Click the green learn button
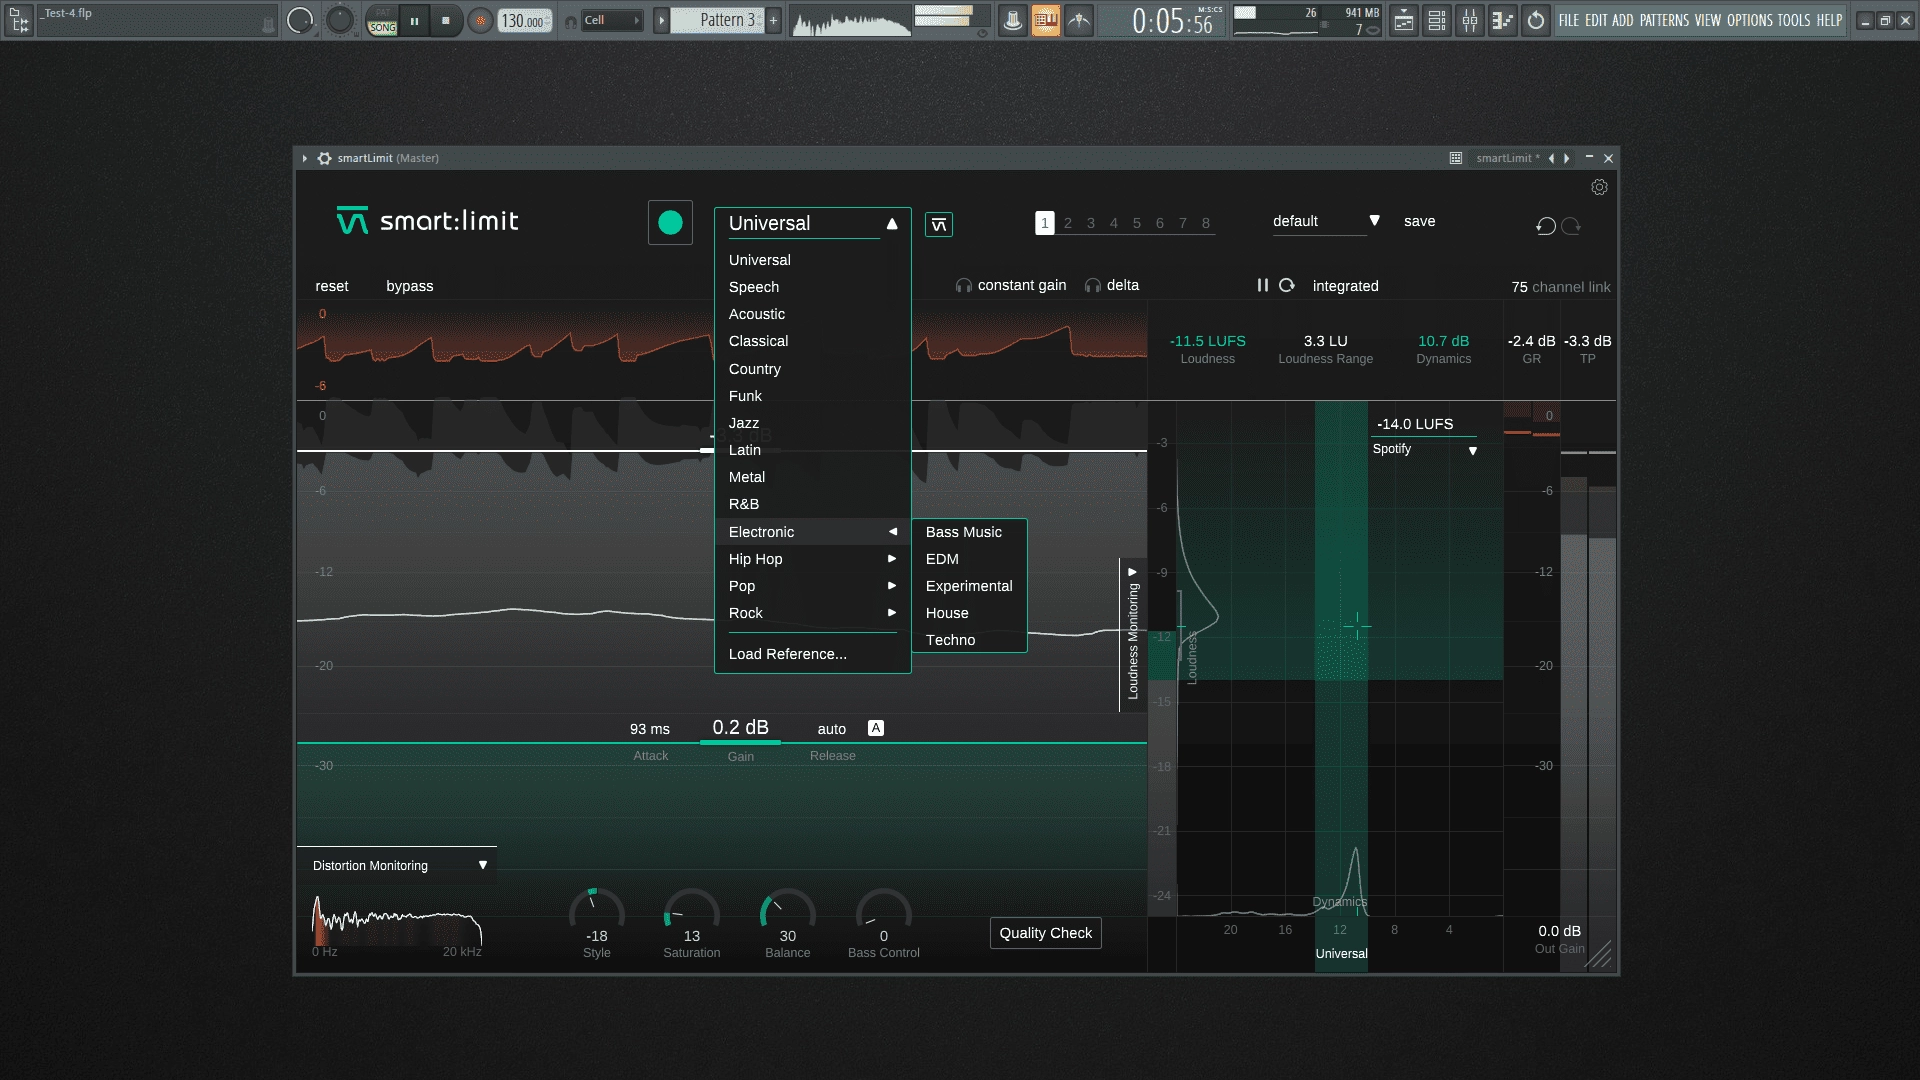 pos(670,222)
